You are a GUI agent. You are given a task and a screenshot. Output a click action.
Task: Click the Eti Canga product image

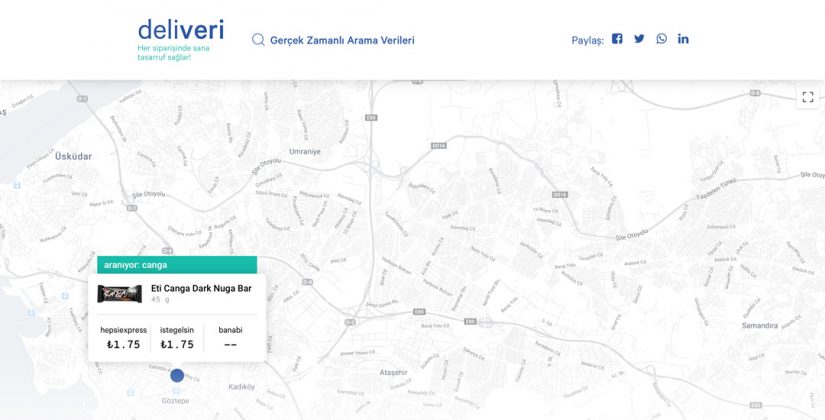pos(119,294)
